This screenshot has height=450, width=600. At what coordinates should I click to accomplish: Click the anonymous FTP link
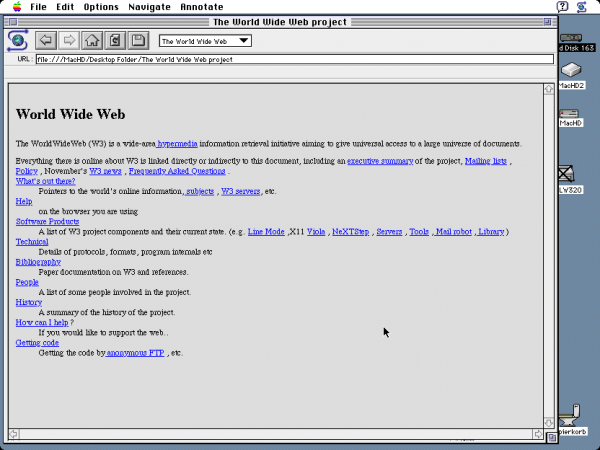coord(136,353)
